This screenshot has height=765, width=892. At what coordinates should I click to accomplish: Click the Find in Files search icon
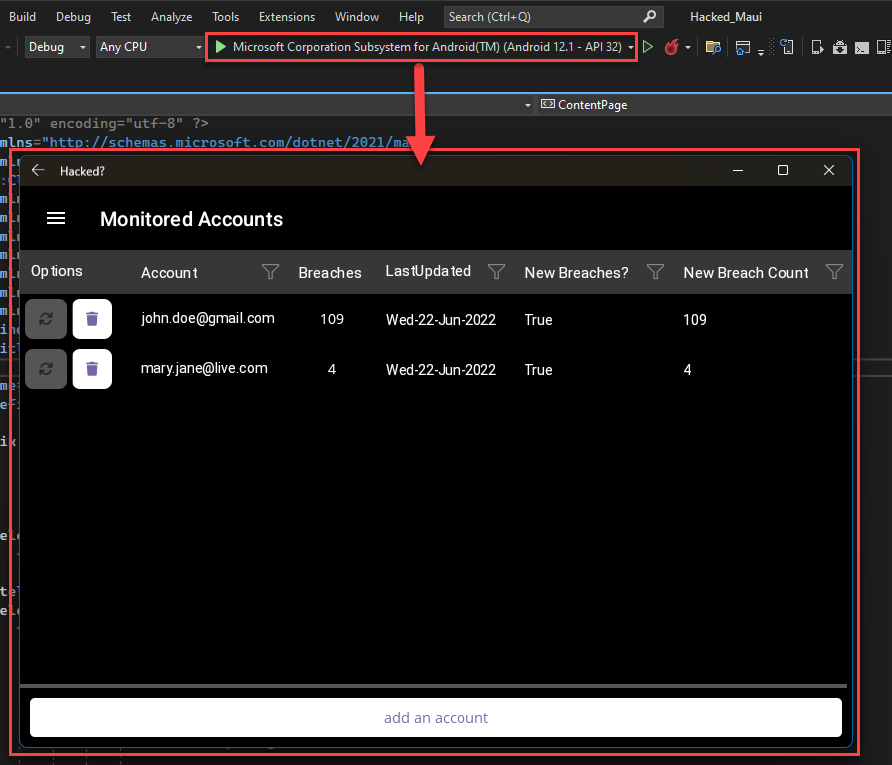[713, 47]
